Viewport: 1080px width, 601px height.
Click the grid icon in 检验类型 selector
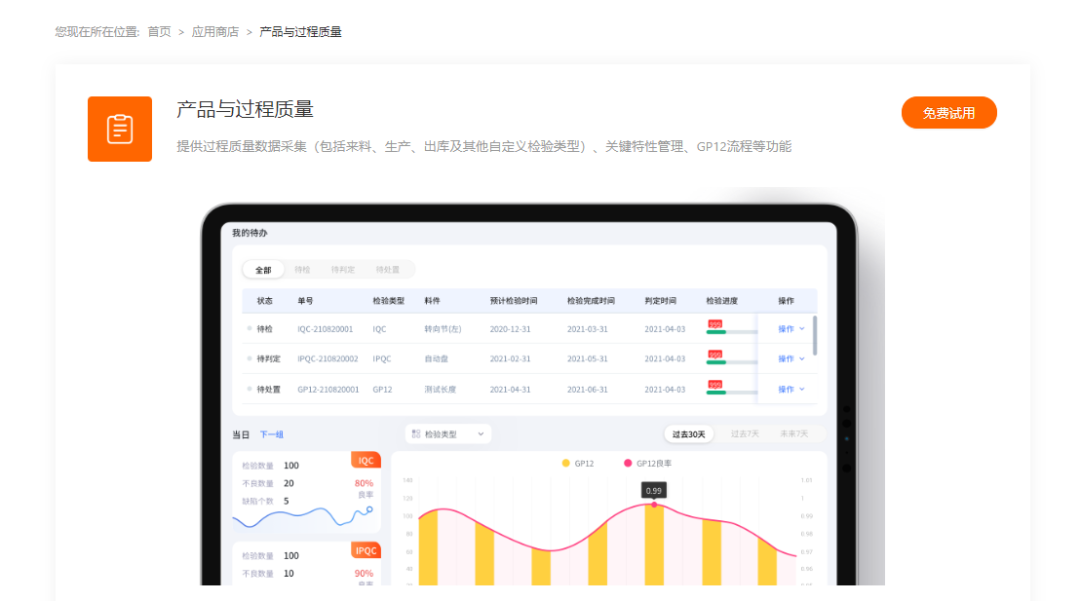point(416,434)
